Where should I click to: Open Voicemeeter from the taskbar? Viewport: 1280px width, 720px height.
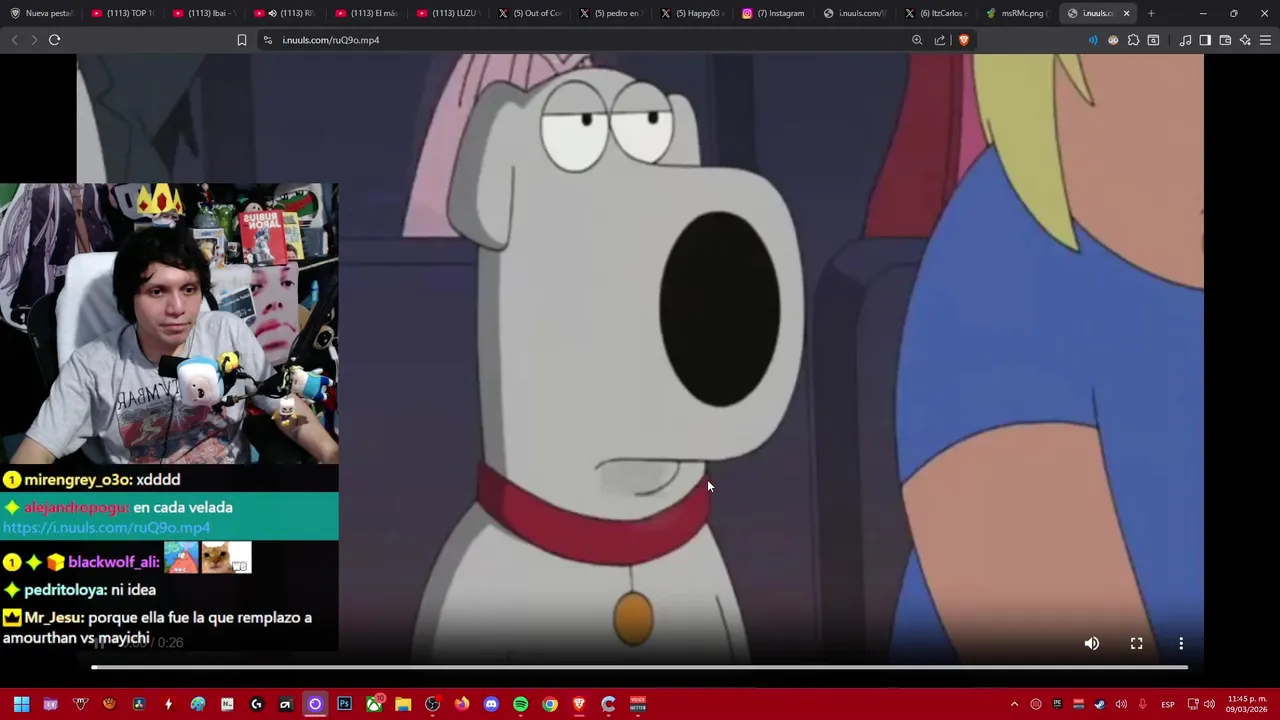pos(637,704)
